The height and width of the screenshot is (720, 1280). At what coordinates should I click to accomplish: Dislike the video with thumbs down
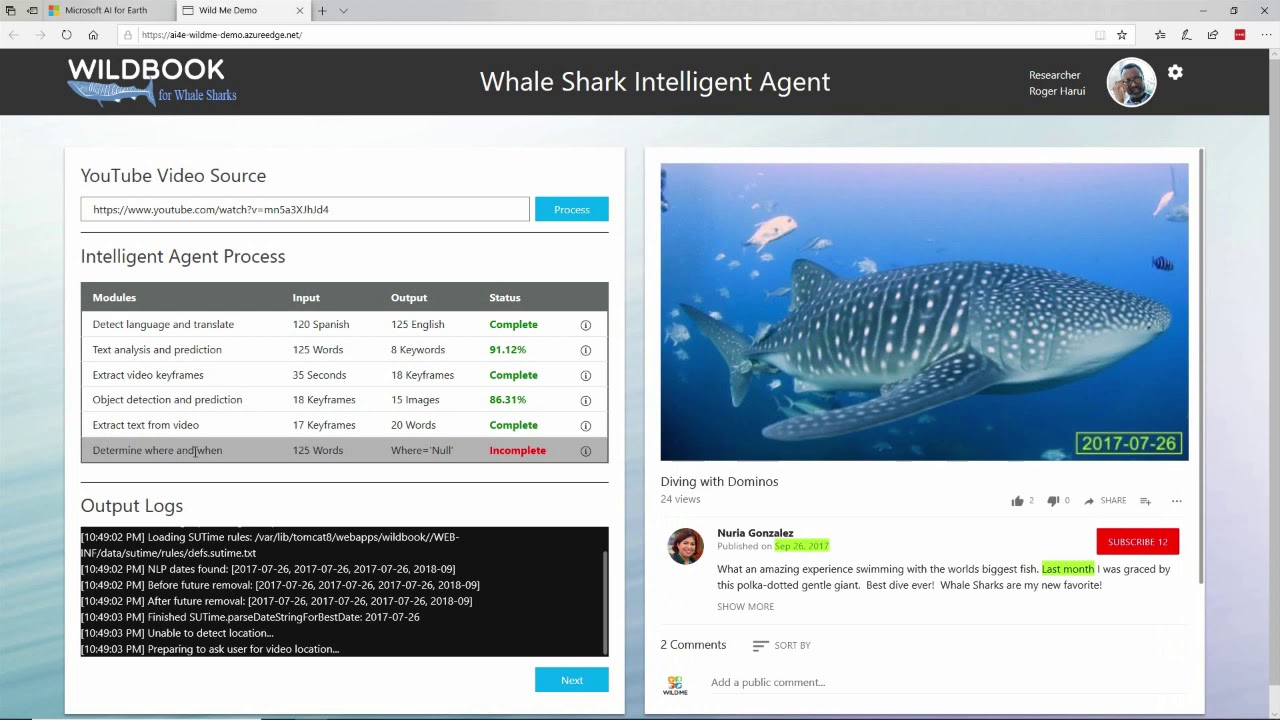click(x=1052, y=501)
